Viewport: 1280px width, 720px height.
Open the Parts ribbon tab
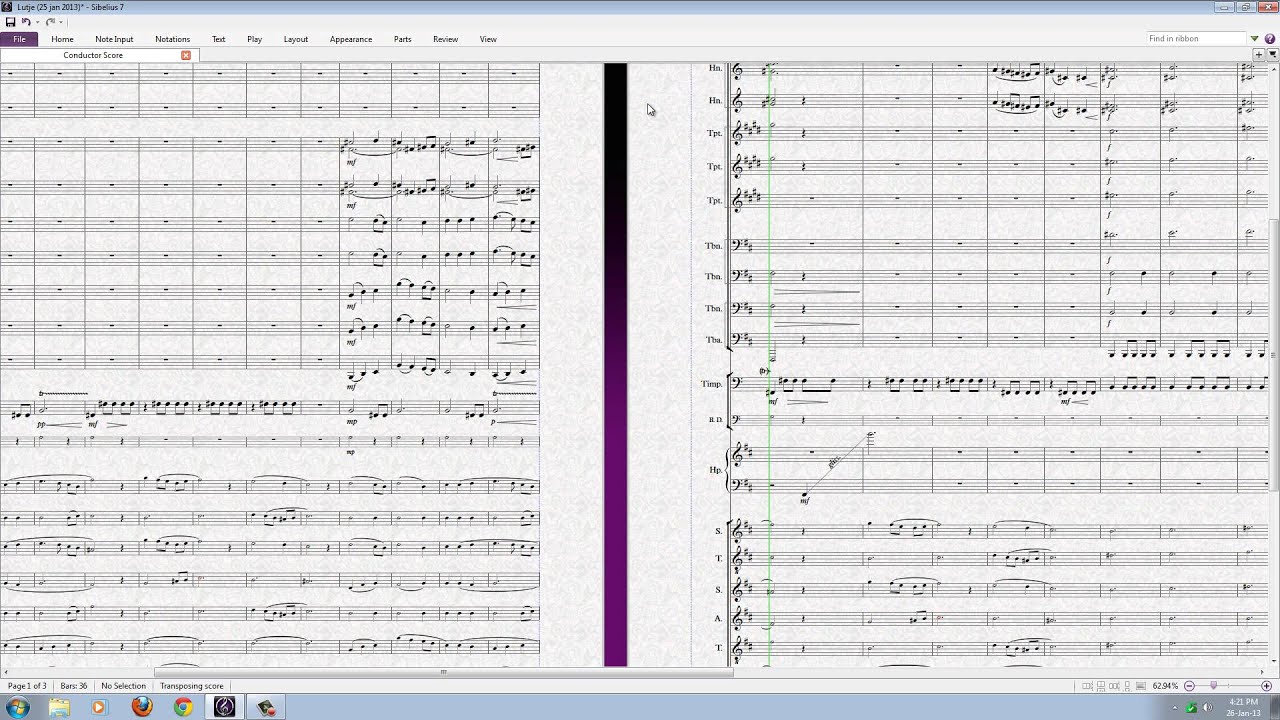402,39
